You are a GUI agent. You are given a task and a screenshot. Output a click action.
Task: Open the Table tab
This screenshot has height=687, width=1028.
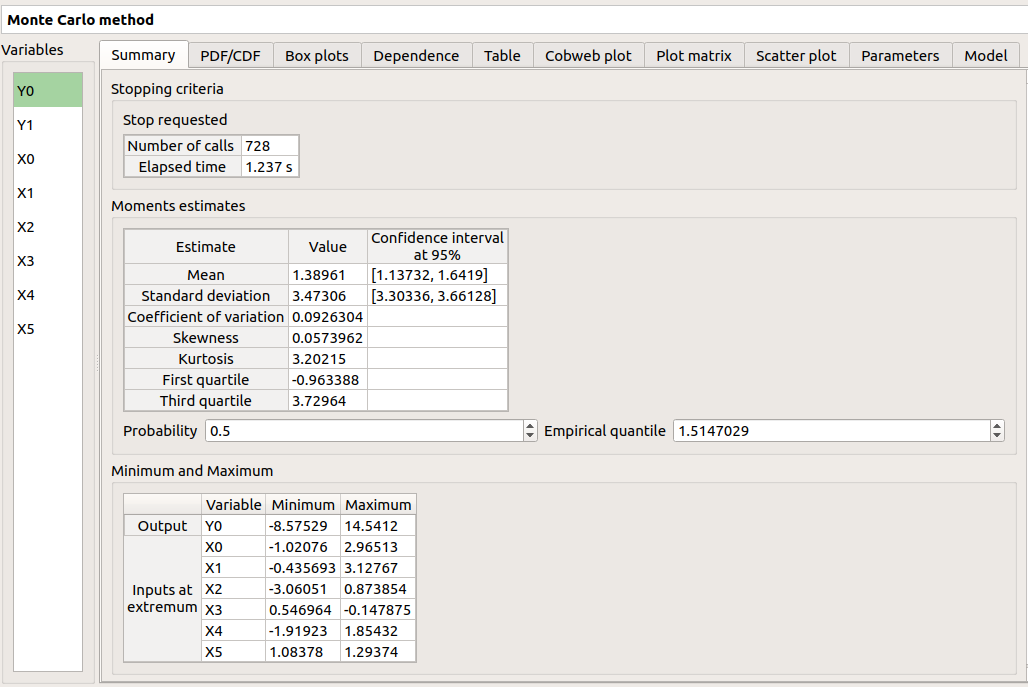click(502, 56)
